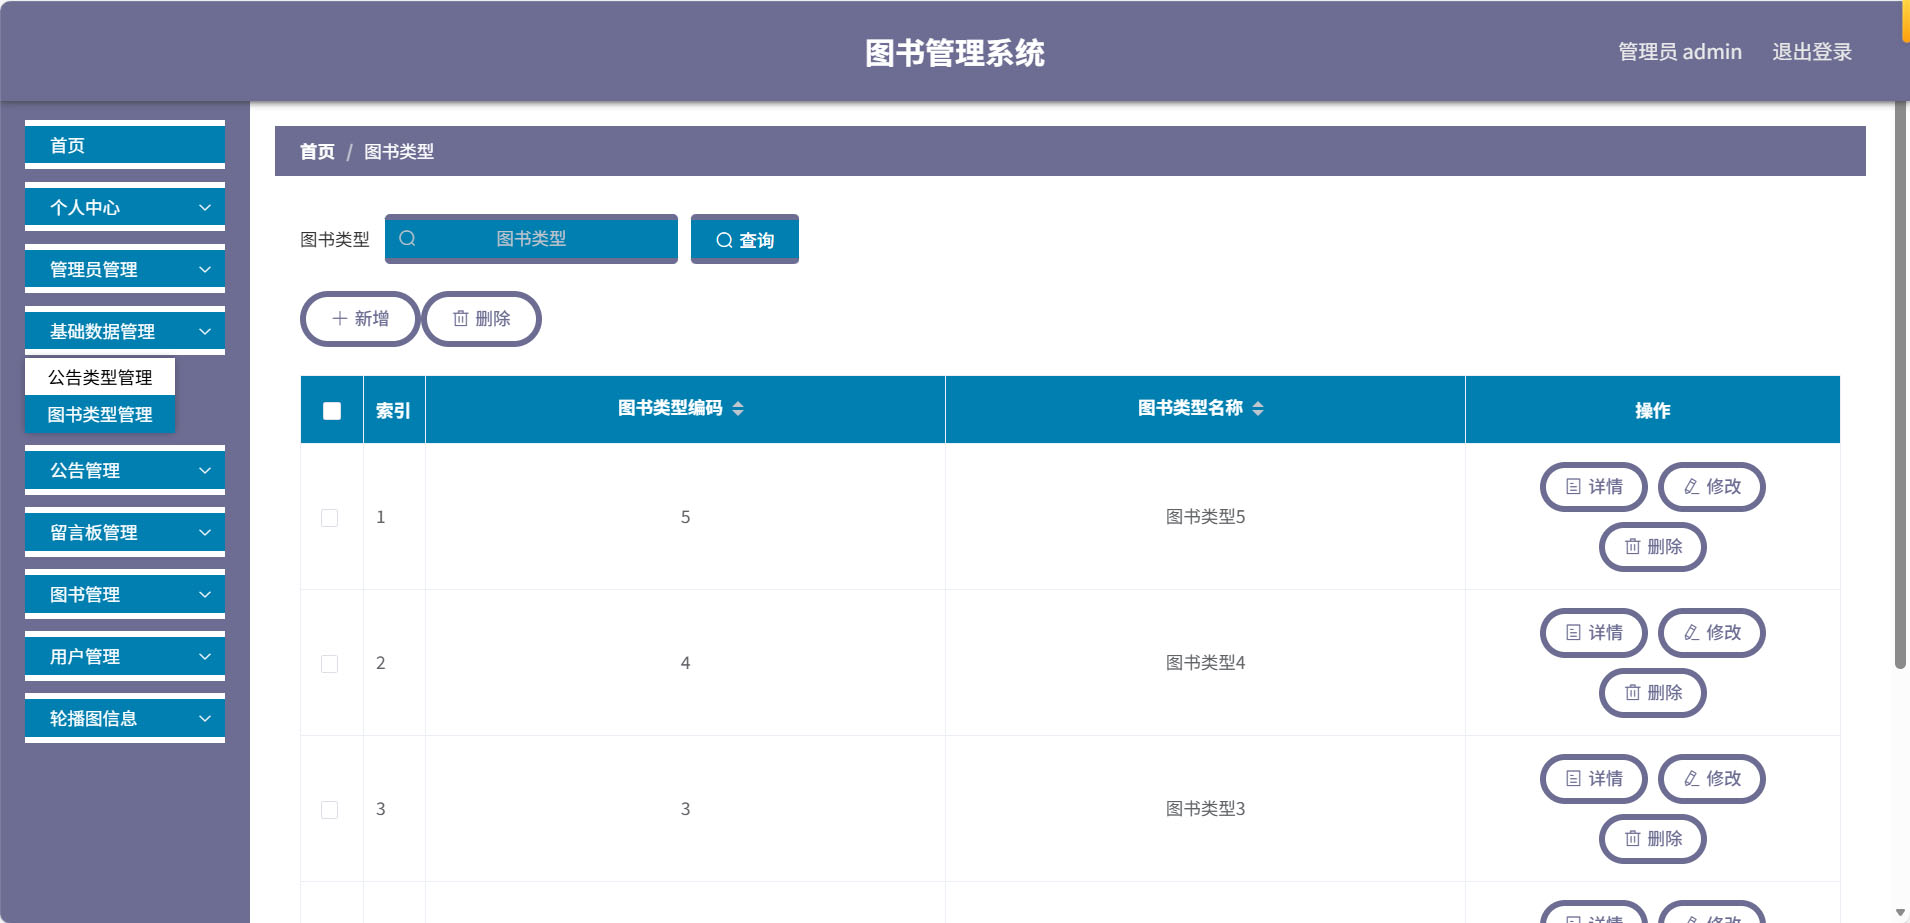Collapse the 基础数据管理 menu chevron
This screenshot has width=1910, height=923.
[x=205, y=332]
